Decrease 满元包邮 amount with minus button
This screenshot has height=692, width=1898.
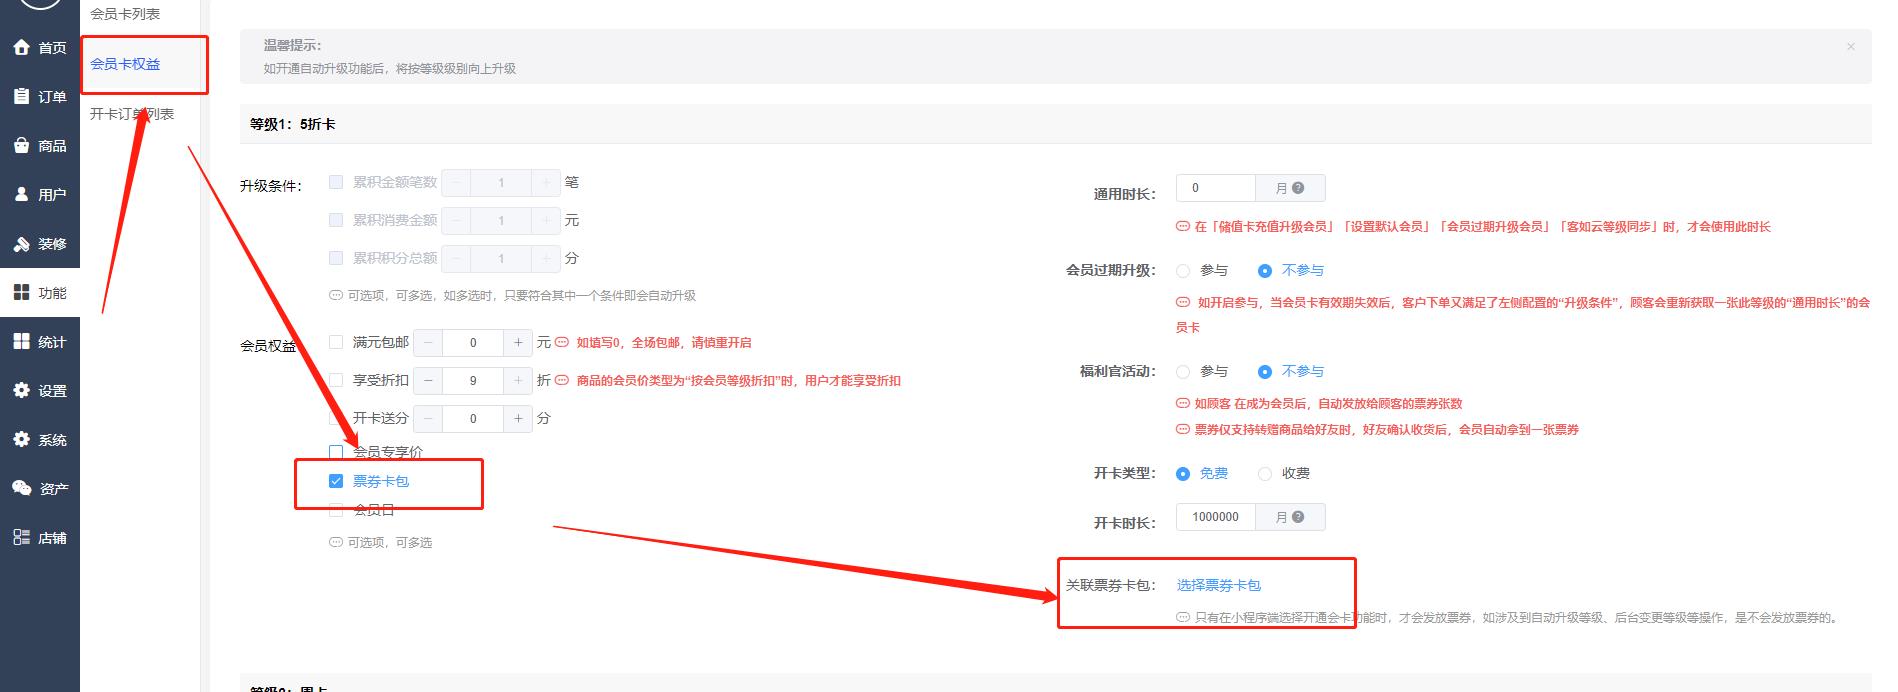coord(428,342)
